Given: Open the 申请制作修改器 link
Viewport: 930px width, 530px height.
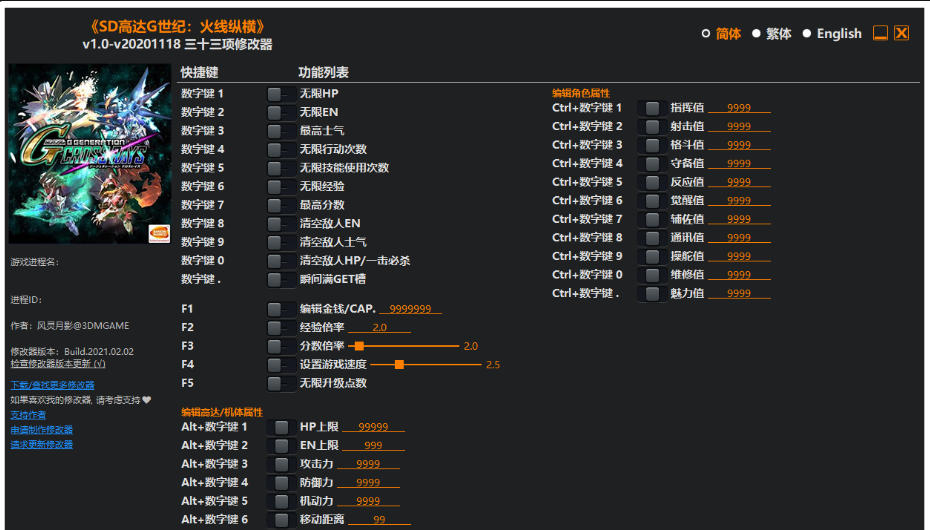Looking at the screenshot, I should click(42, 430).
